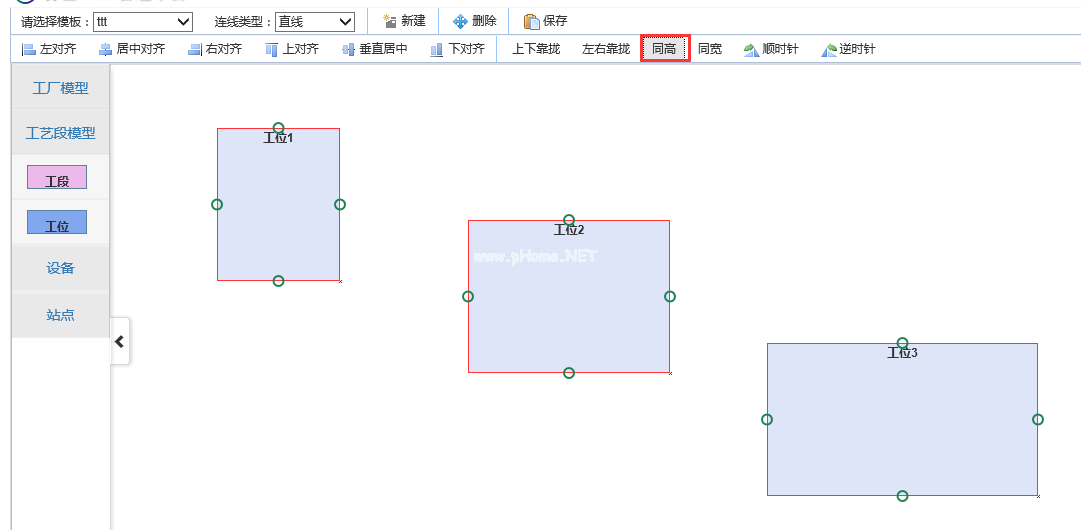Click the center align (居中对齐) icon
Screen dimensions: 1081x530
(x=105, y=49)
